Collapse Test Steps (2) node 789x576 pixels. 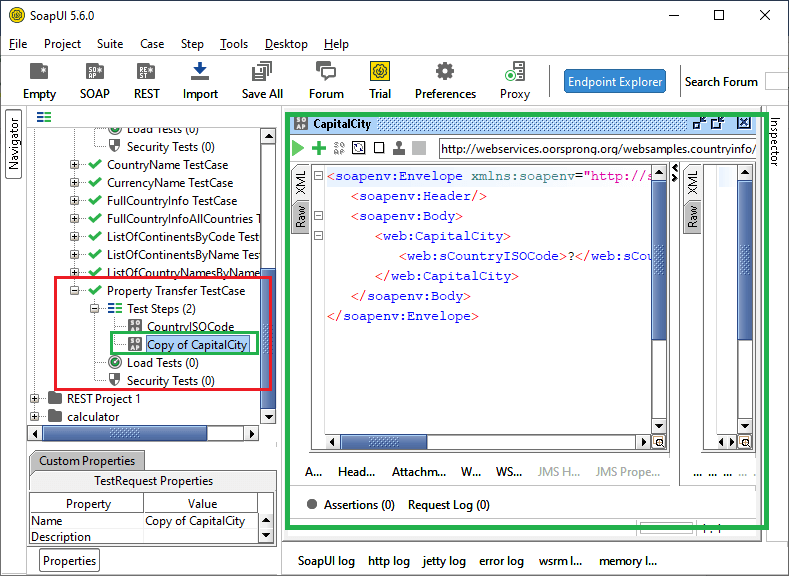[95, 308]
